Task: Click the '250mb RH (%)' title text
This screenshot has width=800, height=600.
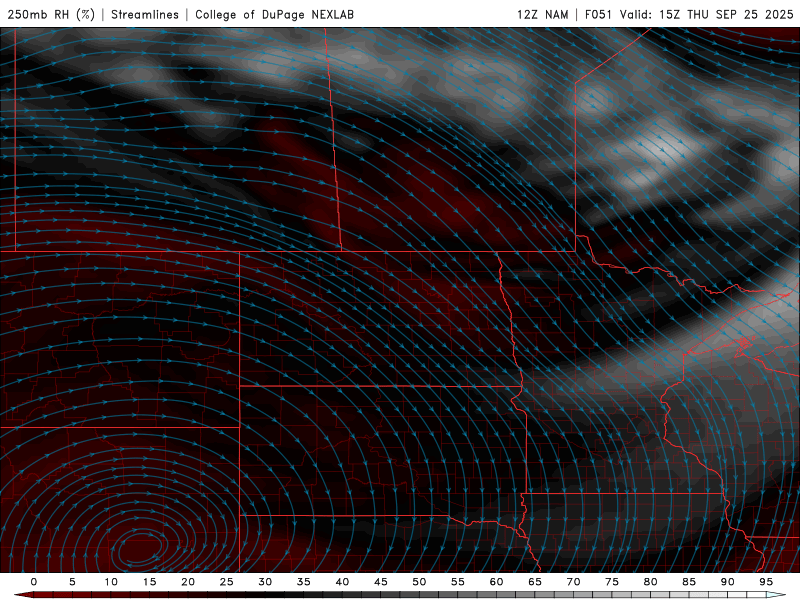Action: pyautogui.click(x=51, y=14)
